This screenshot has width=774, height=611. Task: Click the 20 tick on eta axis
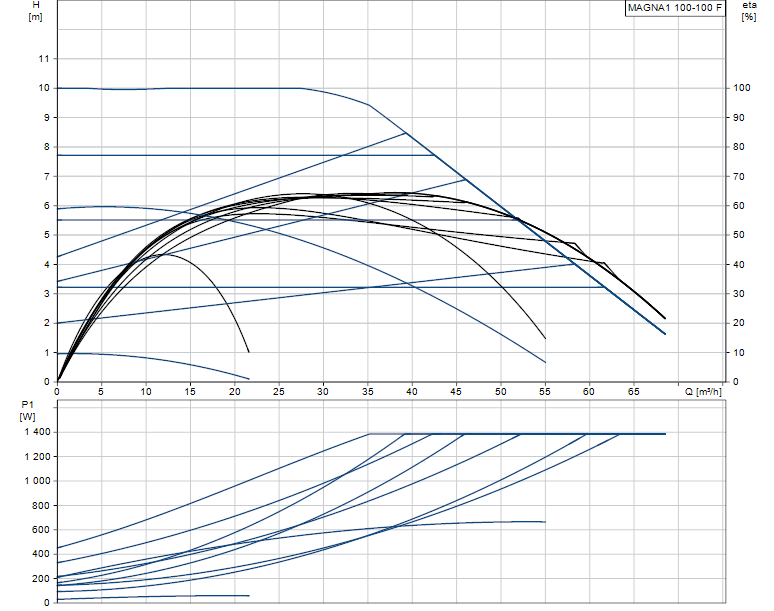(x=738, y=323)
